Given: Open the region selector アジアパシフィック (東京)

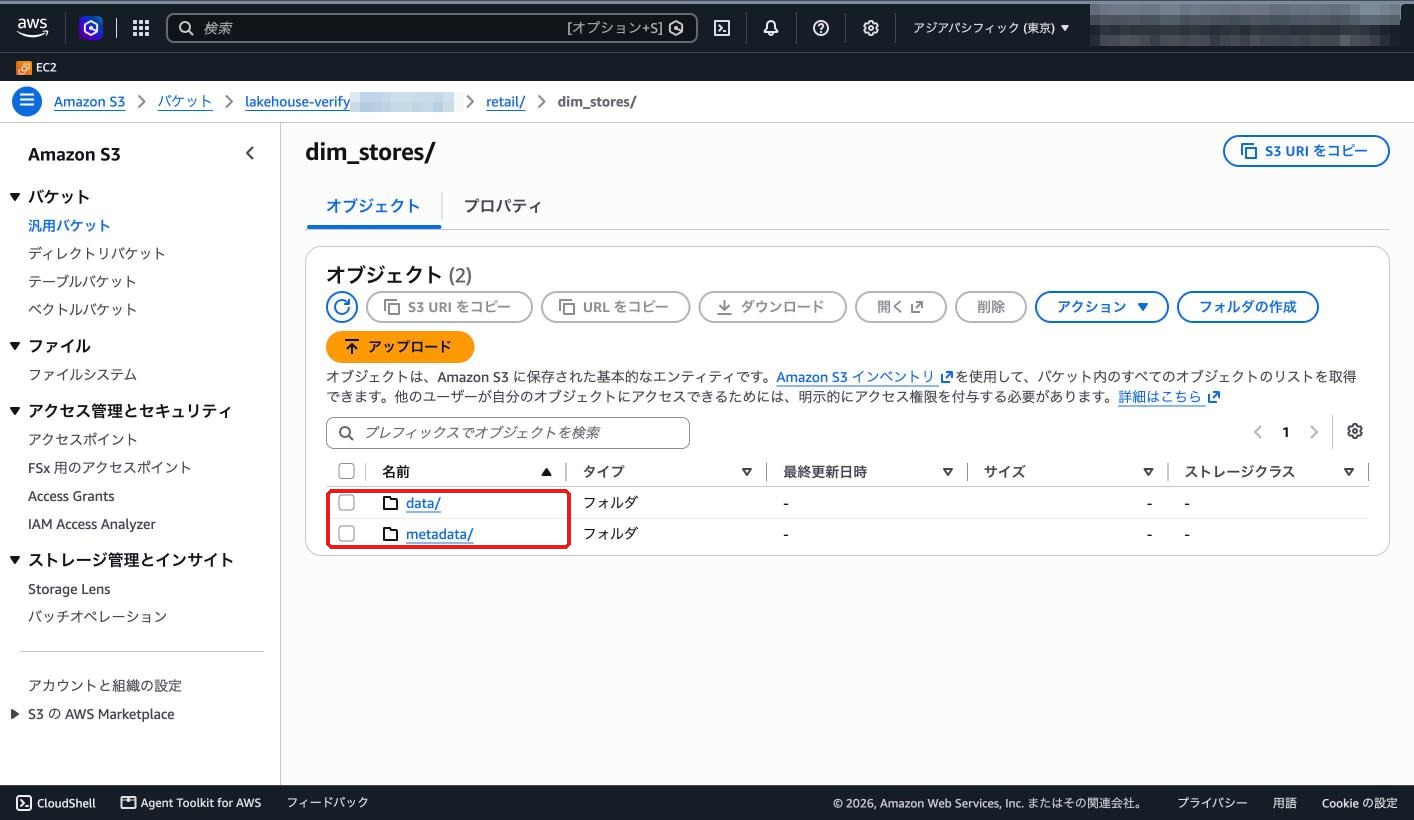Looking at the screenshot, I should 991,28.
